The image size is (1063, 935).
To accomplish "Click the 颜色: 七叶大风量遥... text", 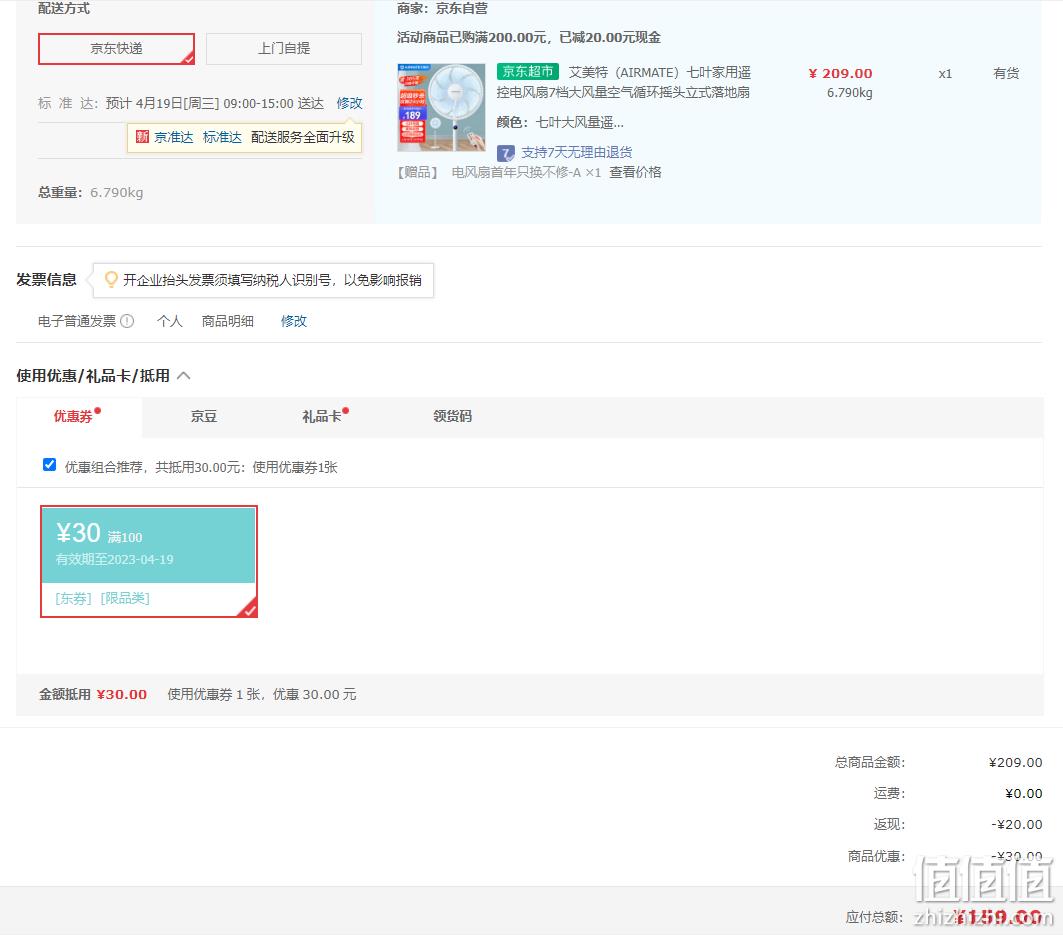I will [560, 123].
